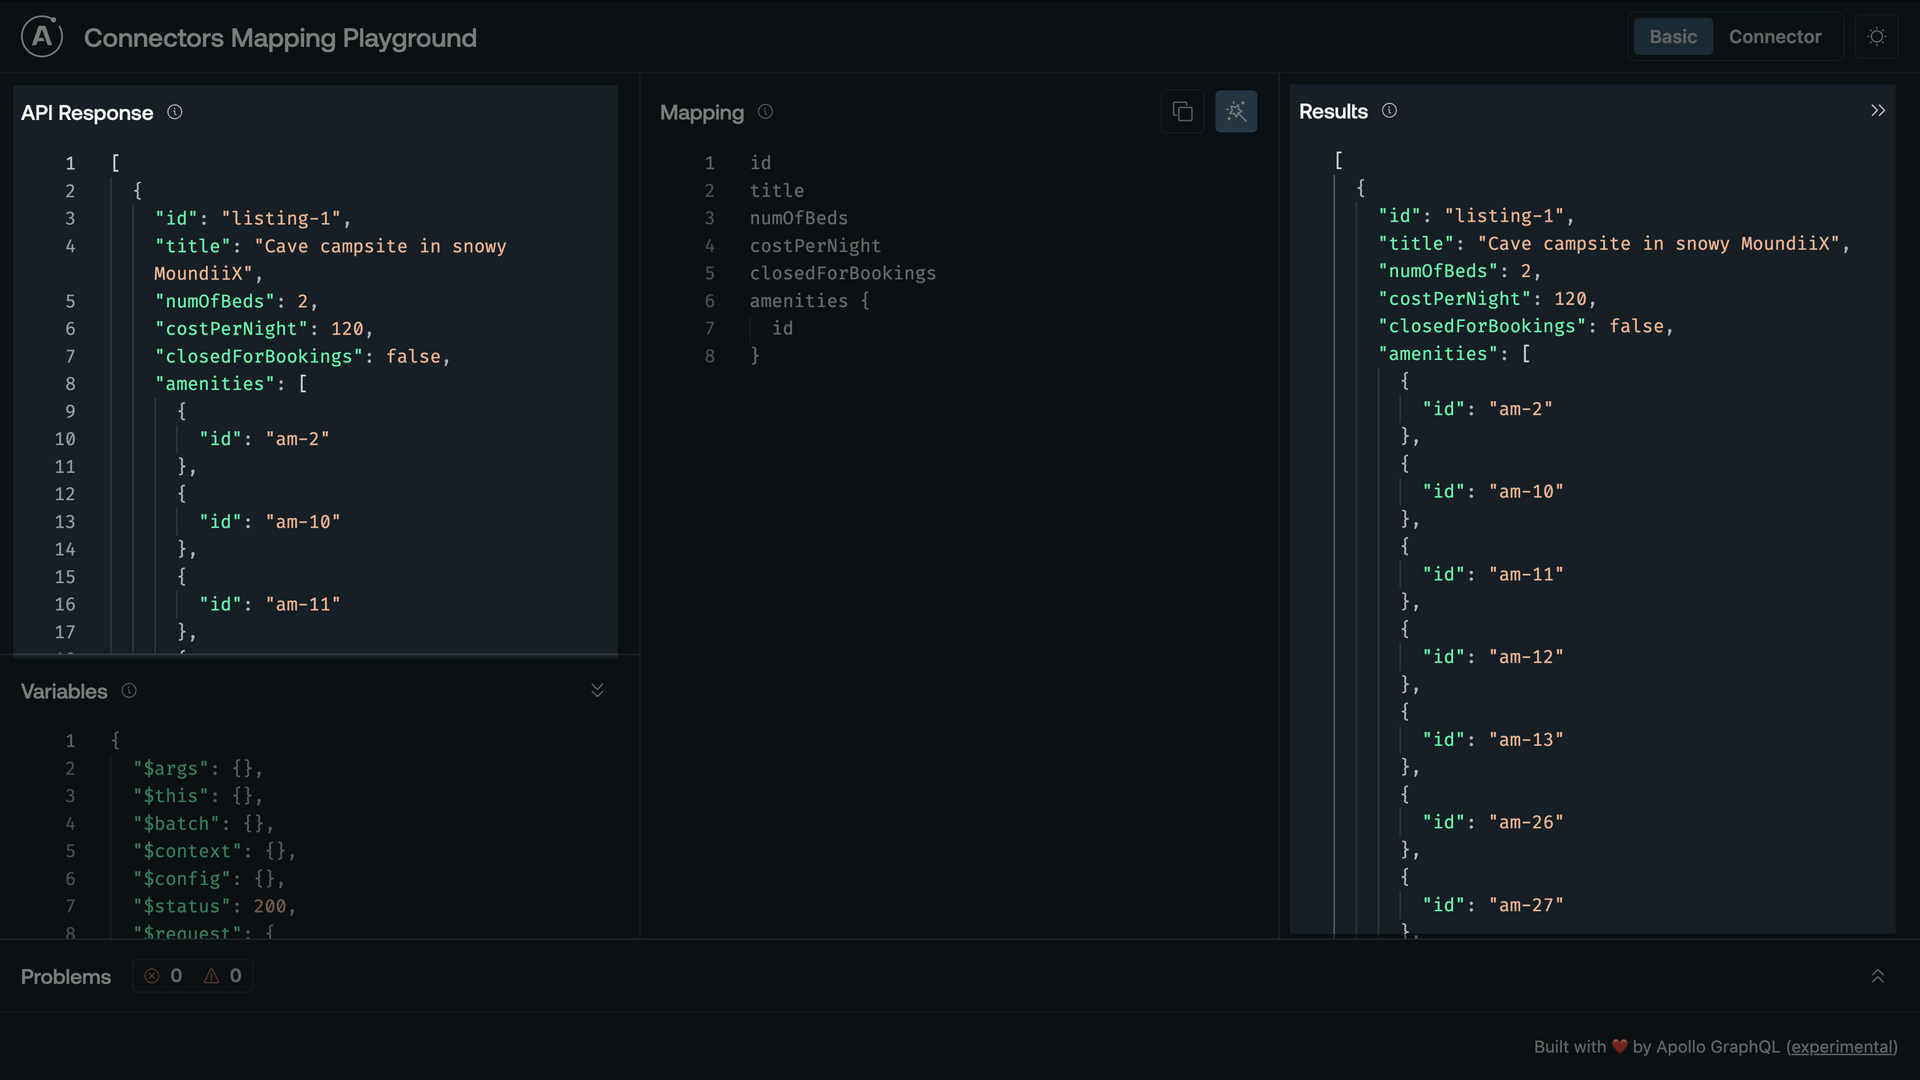Collapse the Results panel using double-right chevron
This screenshot has height=1080, width=1920.
(x=1878, y=110)
